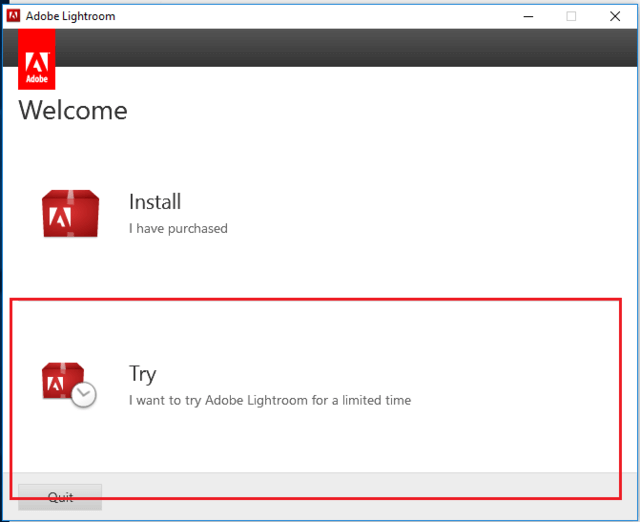Click the Welcome heading

pyautogui.click(x=73, y=110)
